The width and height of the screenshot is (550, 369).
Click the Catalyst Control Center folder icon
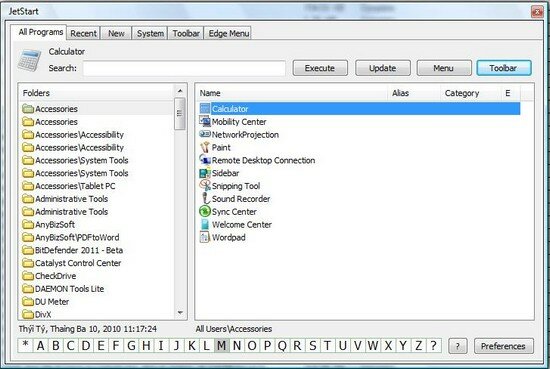[x=28, y=263]
